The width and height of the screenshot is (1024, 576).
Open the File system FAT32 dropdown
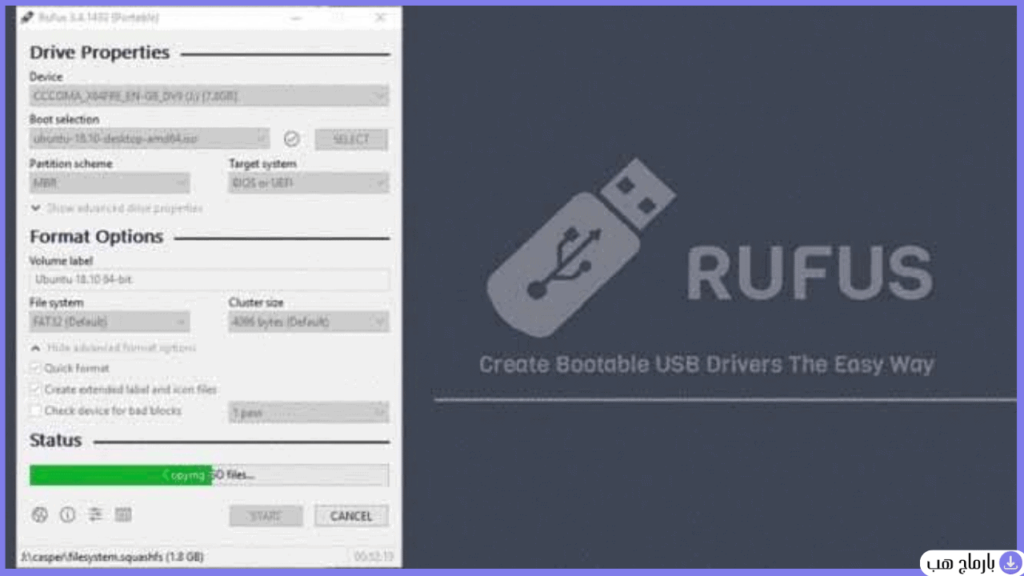[x=110, y=321]
